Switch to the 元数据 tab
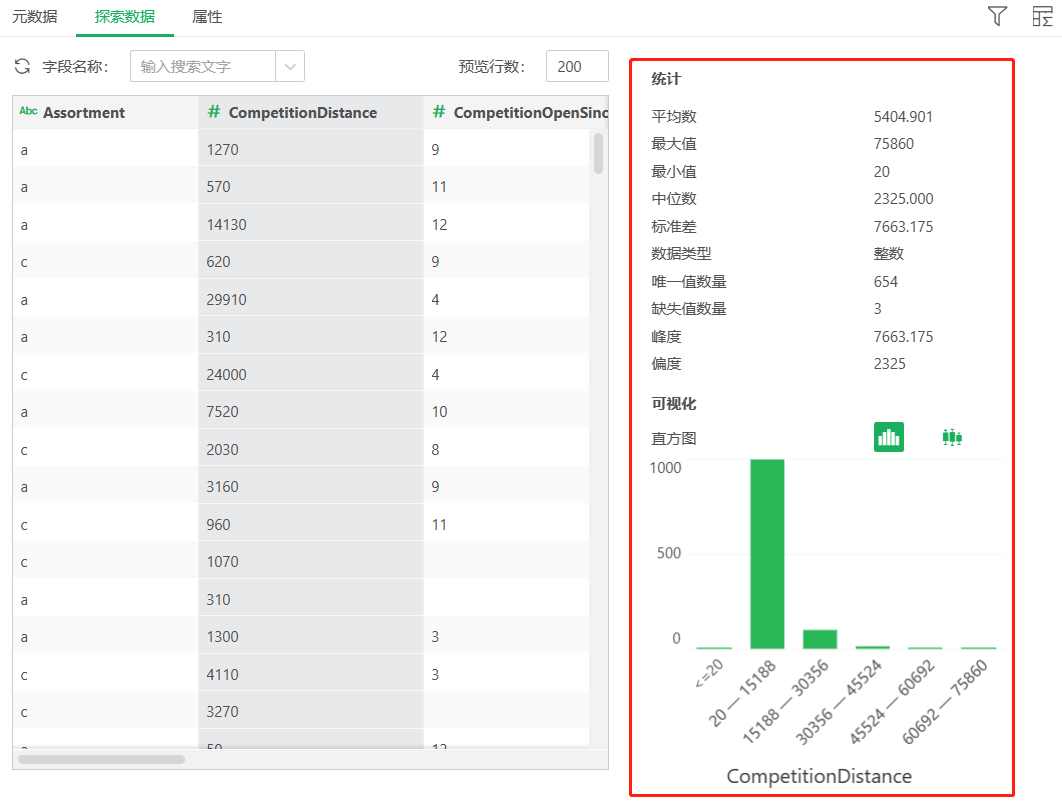Screen dimensions: 1062x807 point(33,16)
